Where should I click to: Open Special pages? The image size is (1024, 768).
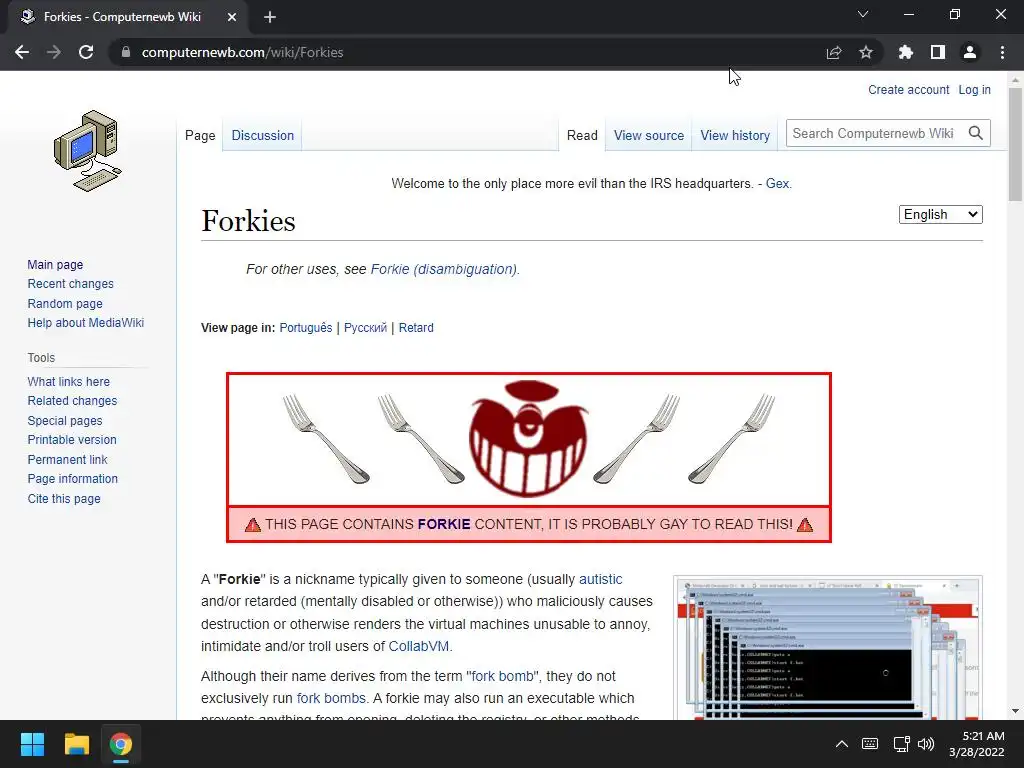point(65,421)
